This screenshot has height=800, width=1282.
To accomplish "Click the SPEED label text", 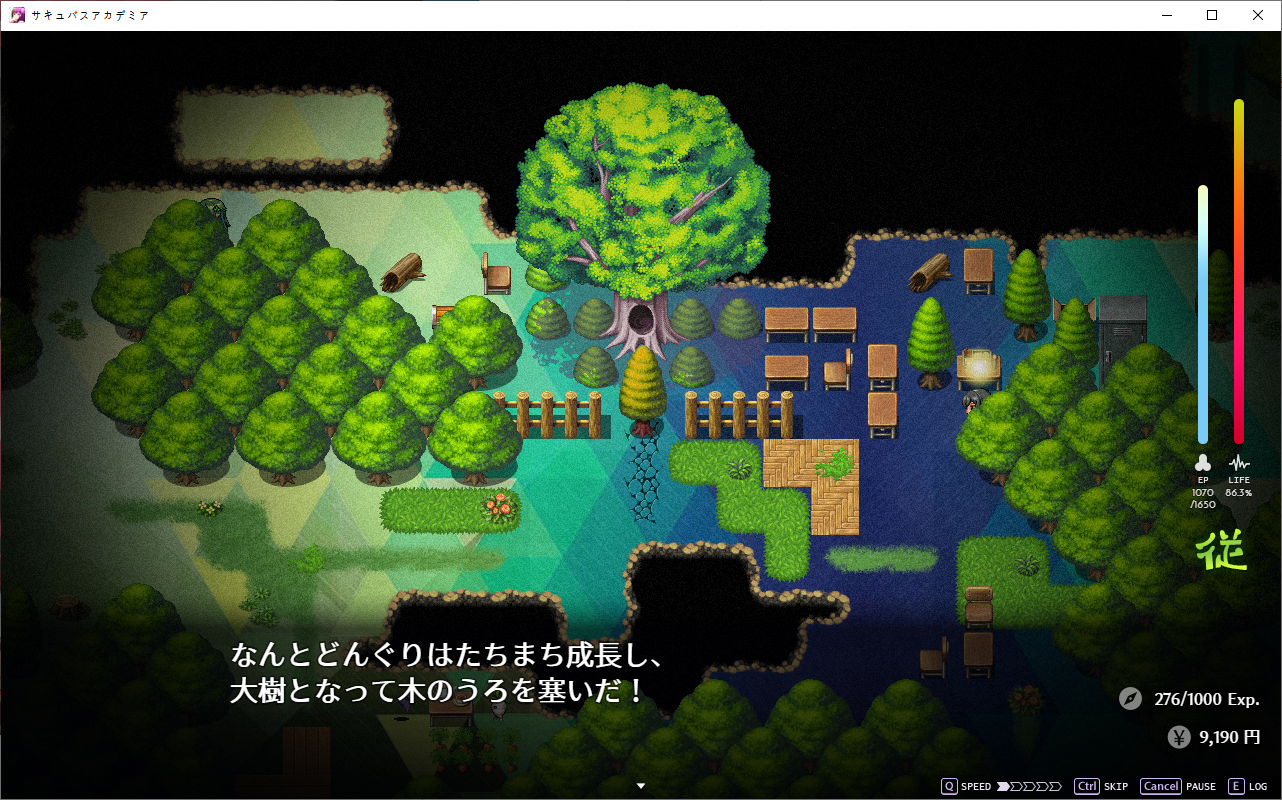I will [976, 787].
